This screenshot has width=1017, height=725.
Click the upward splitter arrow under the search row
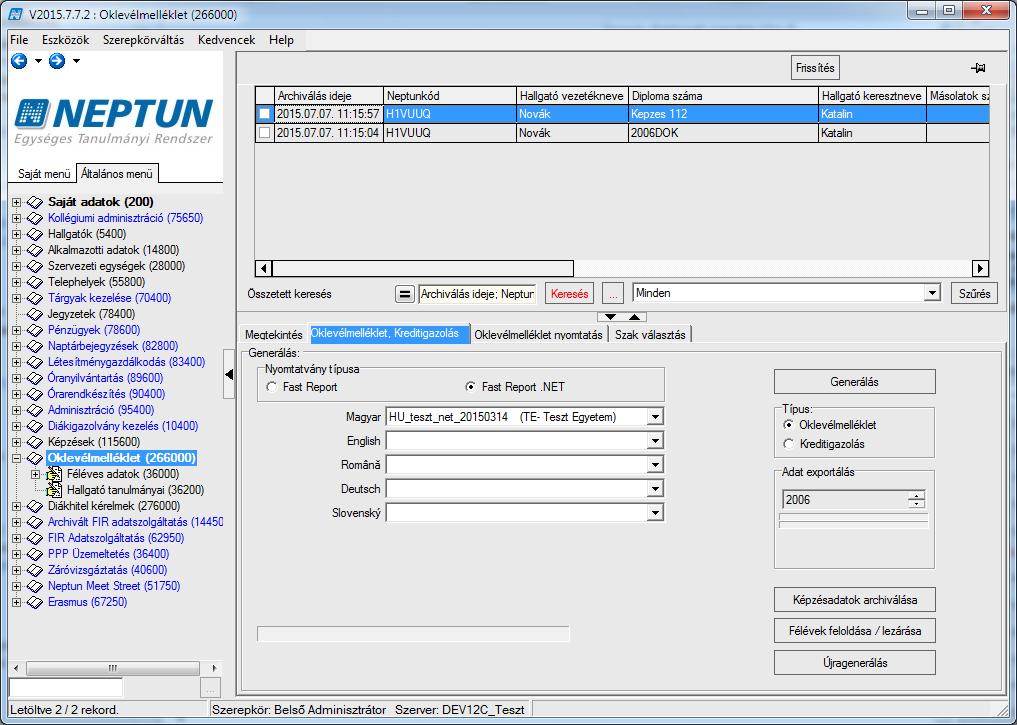pyautogui.click(x=635, y=317)
